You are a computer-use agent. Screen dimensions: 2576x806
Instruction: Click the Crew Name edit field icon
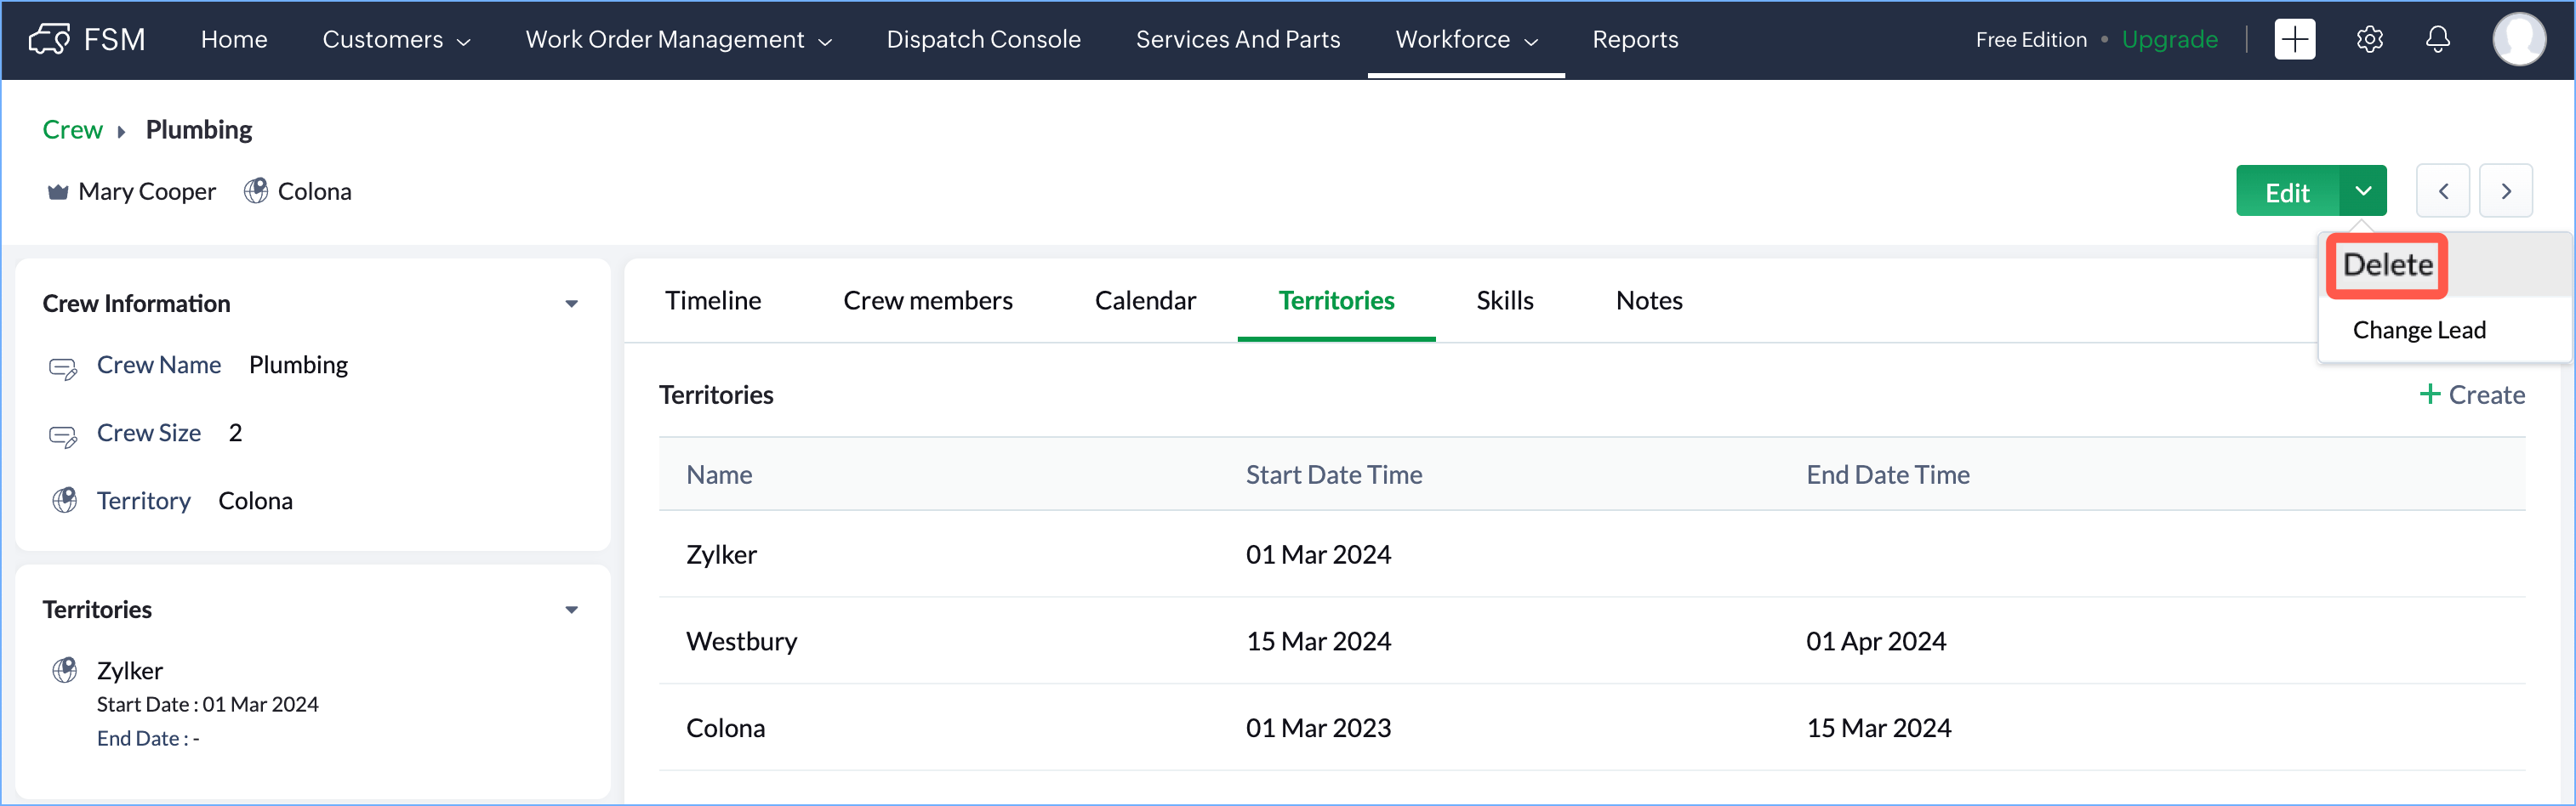[x=63, y=368]
